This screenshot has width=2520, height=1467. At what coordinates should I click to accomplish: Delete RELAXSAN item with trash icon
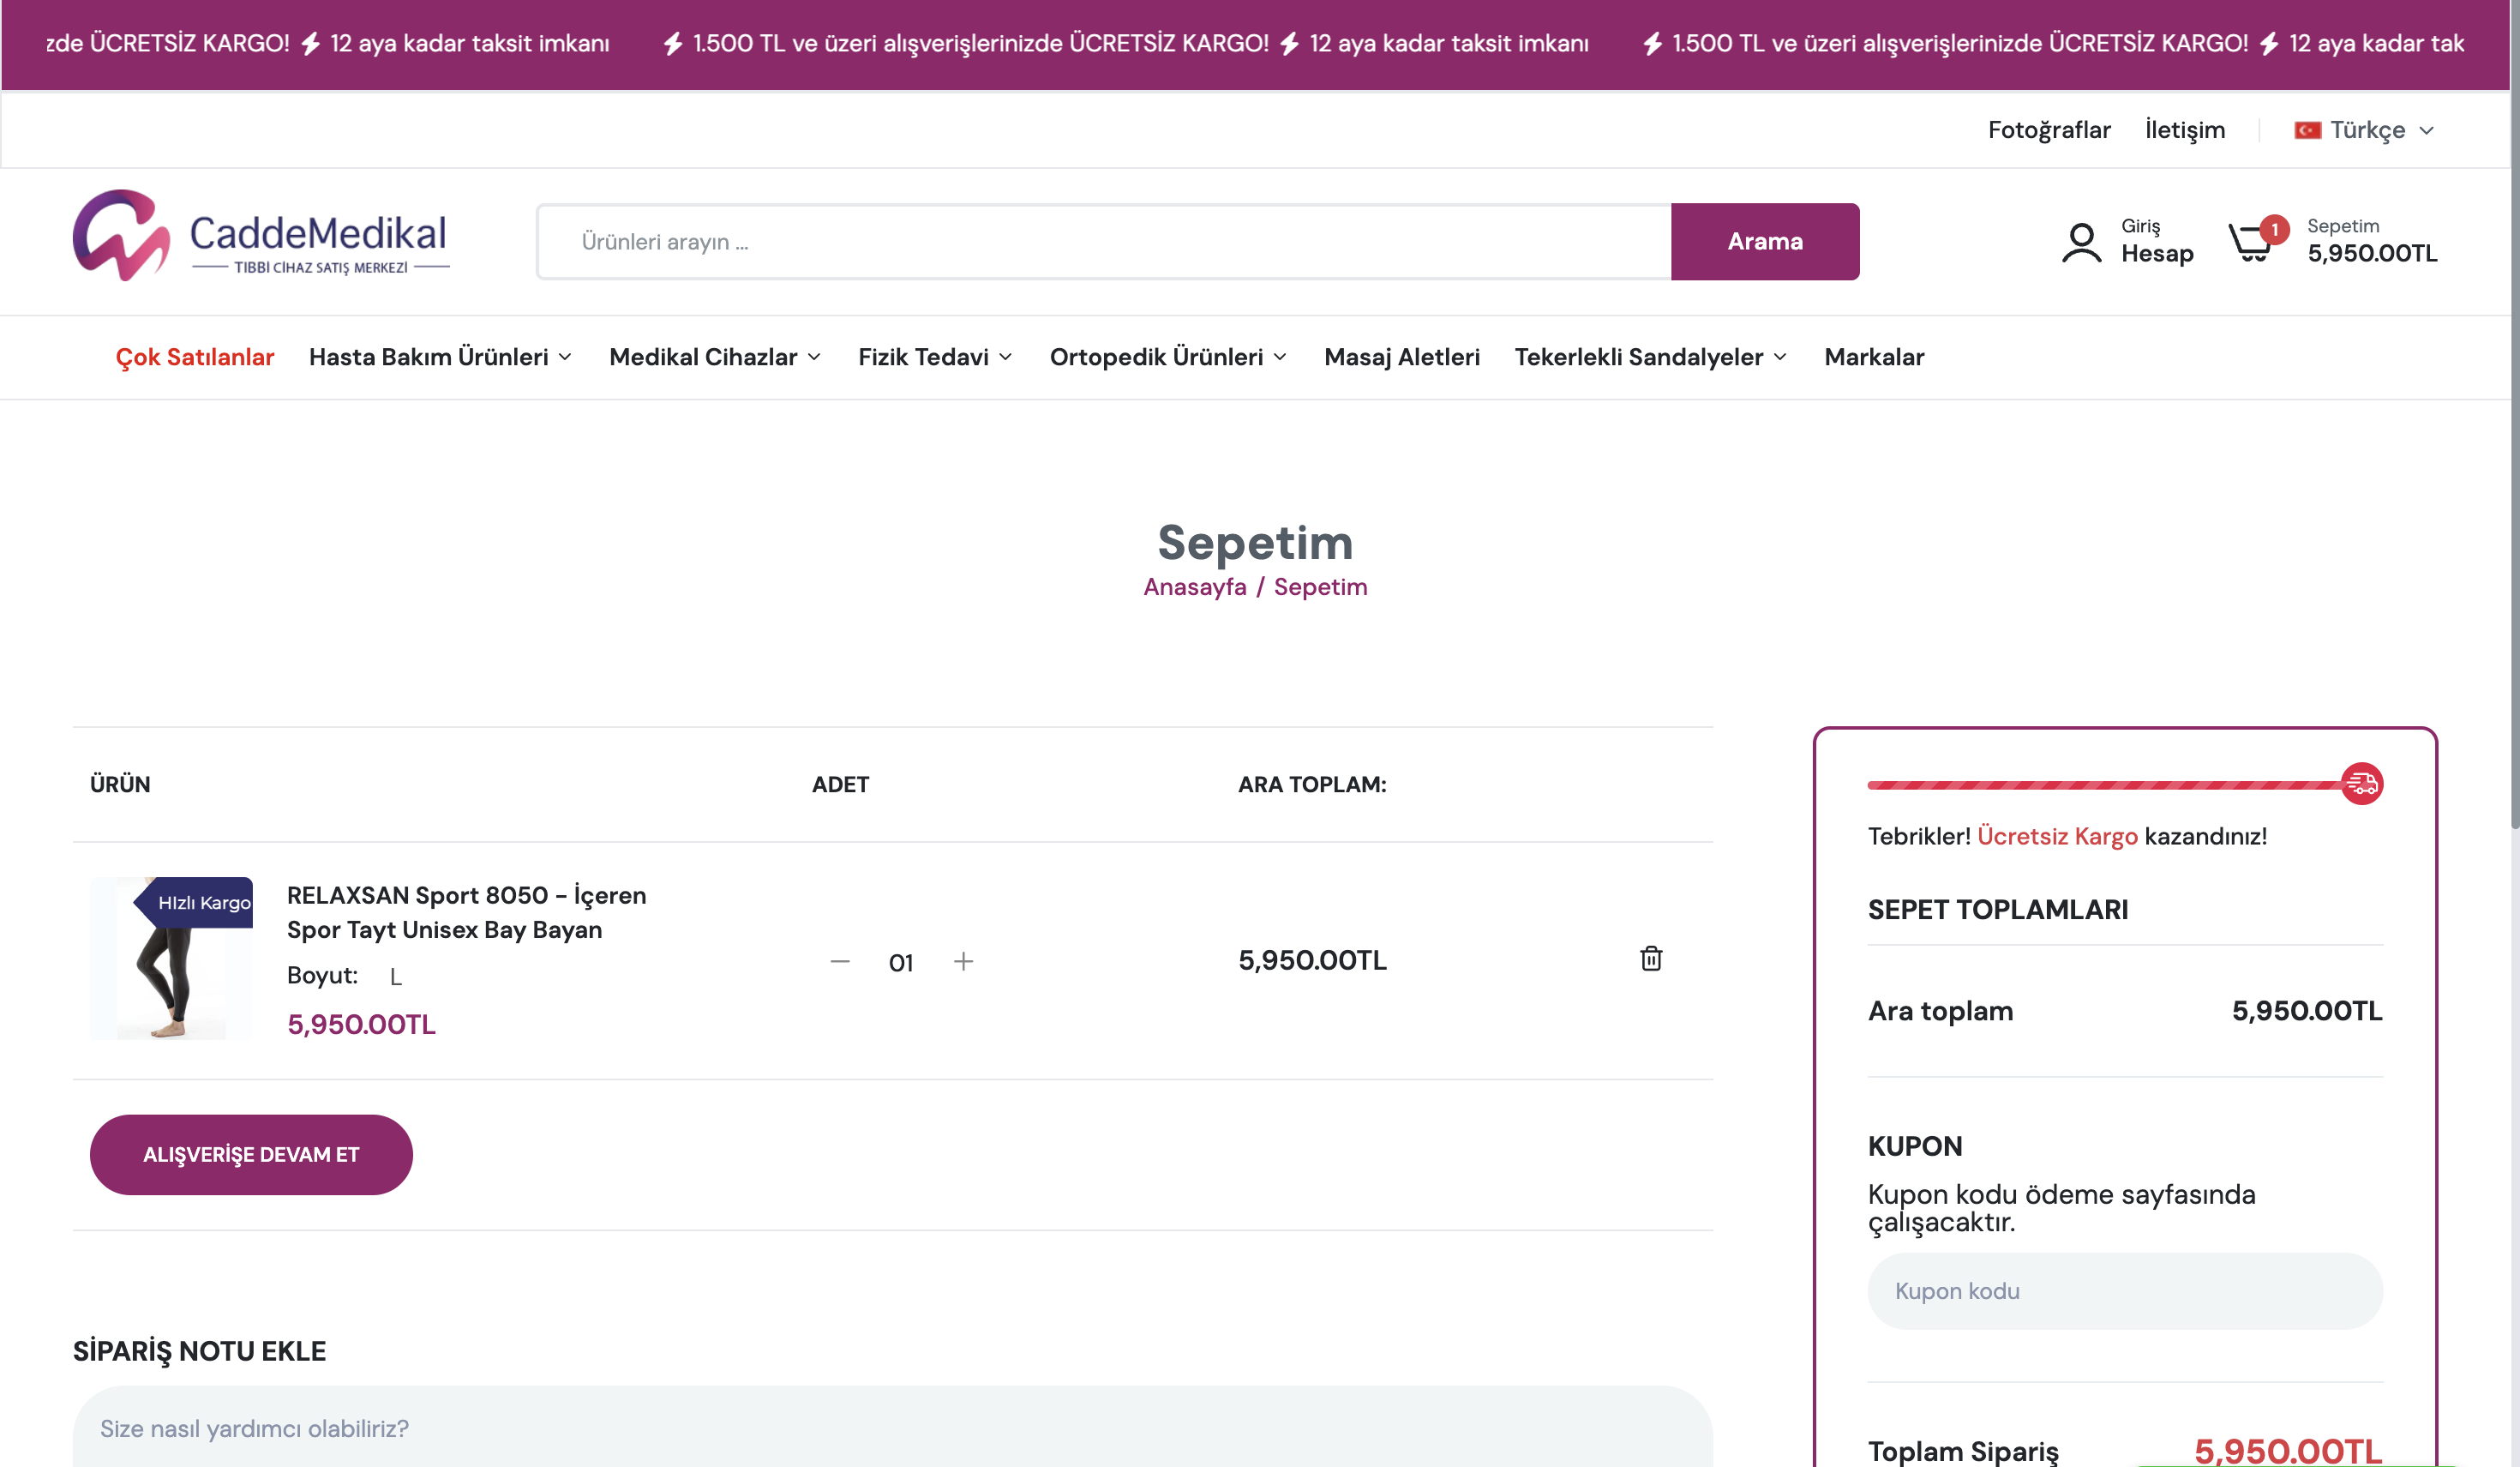1651,958
